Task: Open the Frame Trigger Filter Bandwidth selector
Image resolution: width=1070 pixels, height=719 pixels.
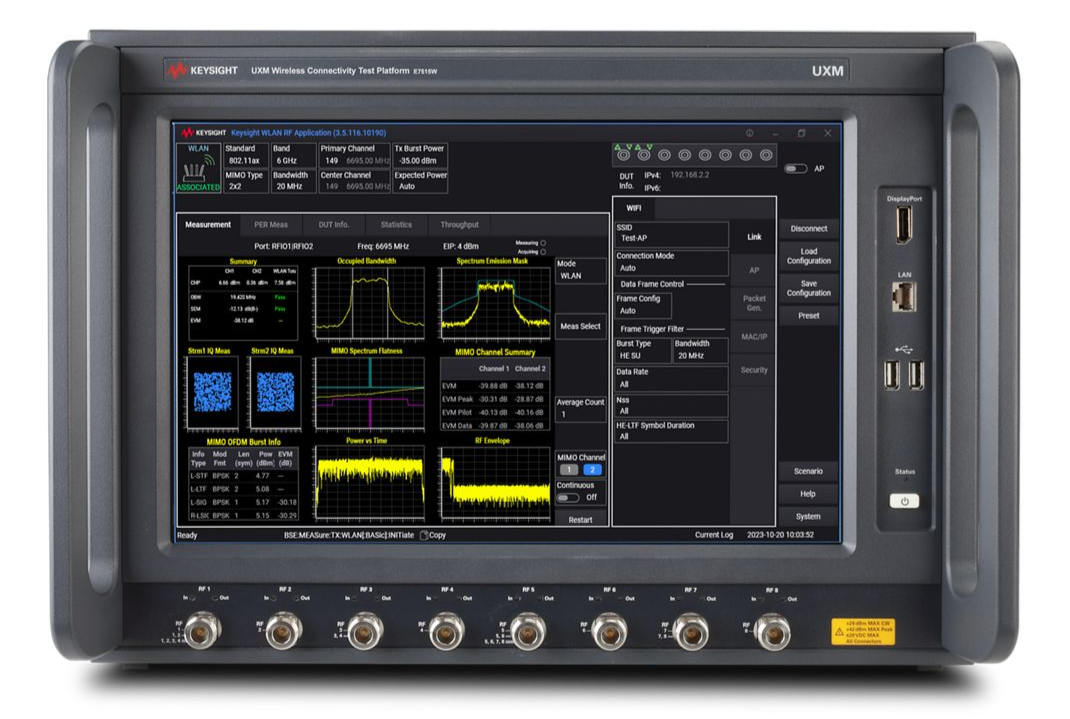Action: click(700, 350)
